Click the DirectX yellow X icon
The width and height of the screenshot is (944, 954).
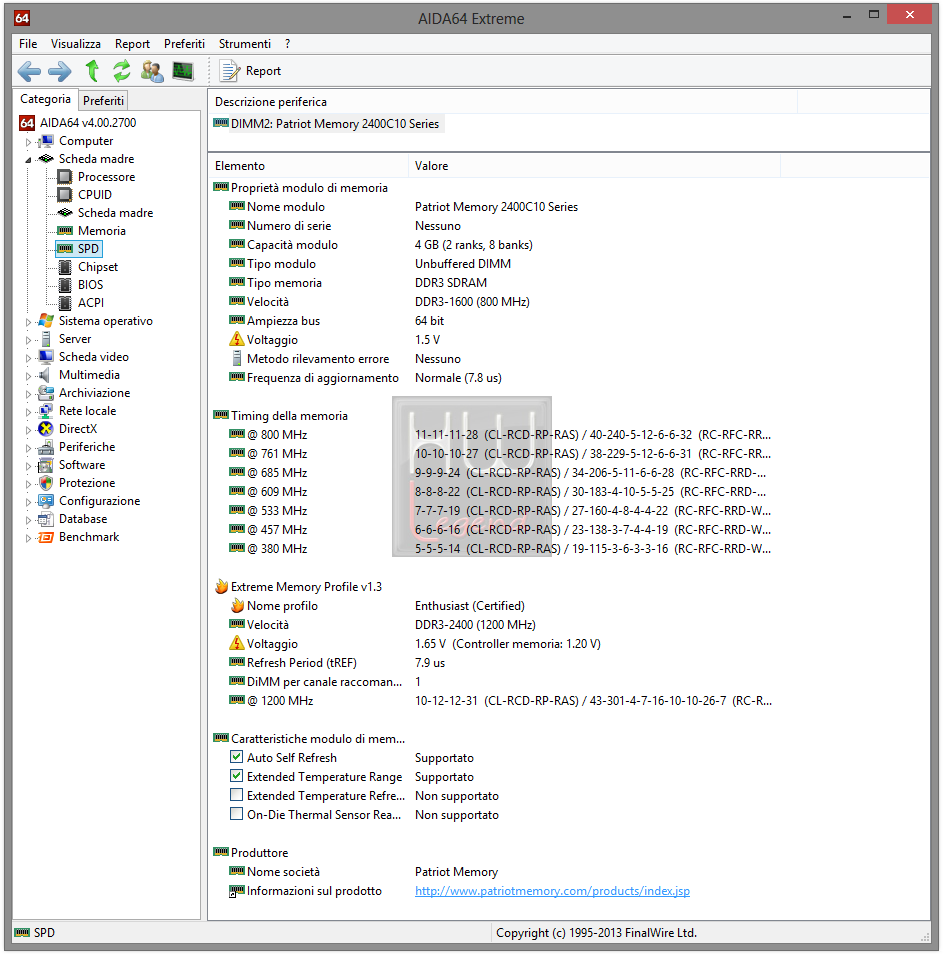[x=46, y=429]
